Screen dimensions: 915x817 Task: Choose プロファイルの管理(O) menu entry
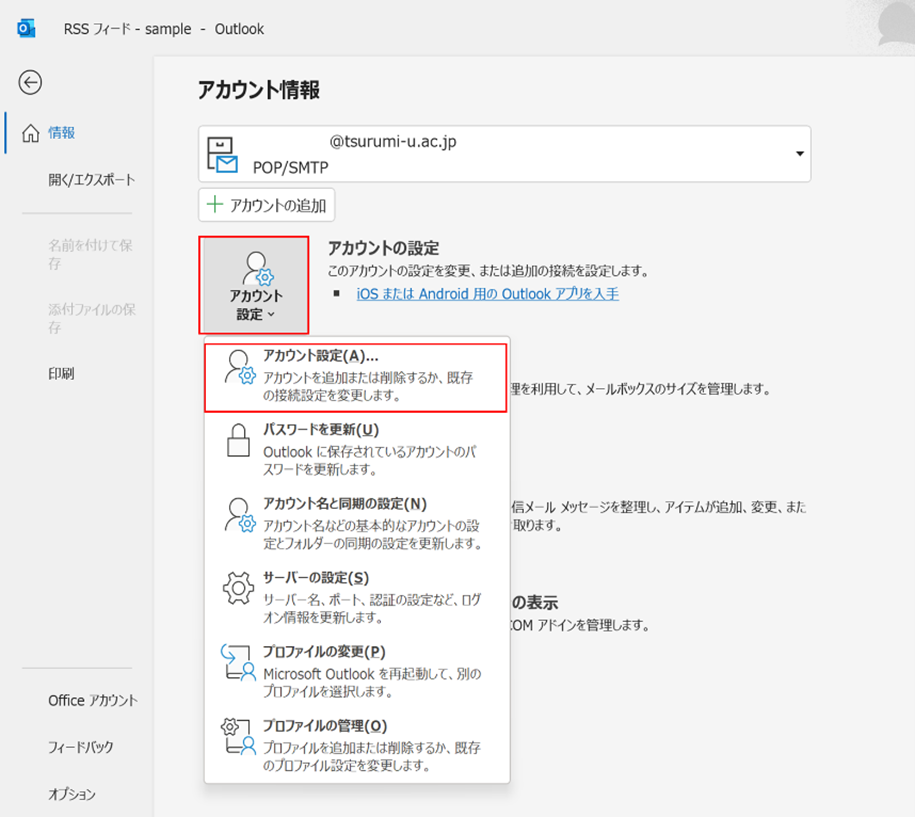point(357,746)
